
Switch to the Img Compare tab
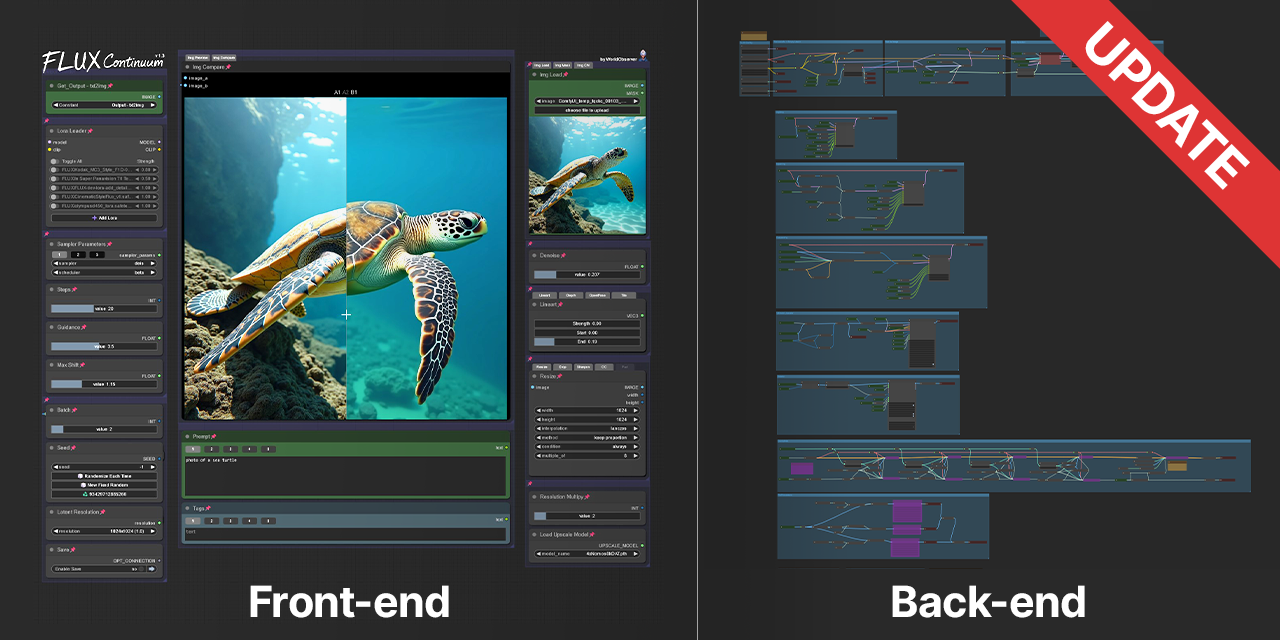click(x=223, y=58)
